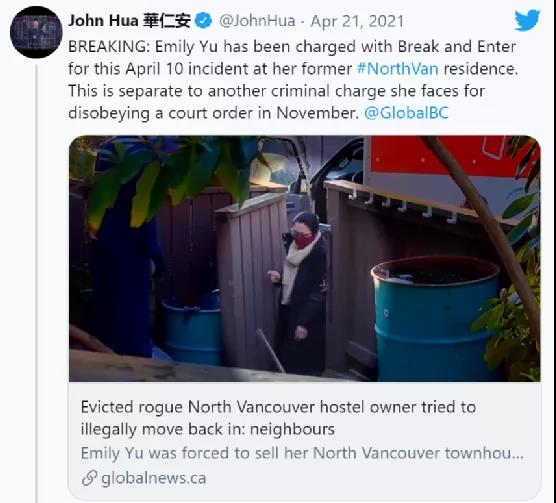Screen dimensions: 556x503
Task: Click the 'BREAKING: Emily Yu' tweet text
Action: [293, 80]
